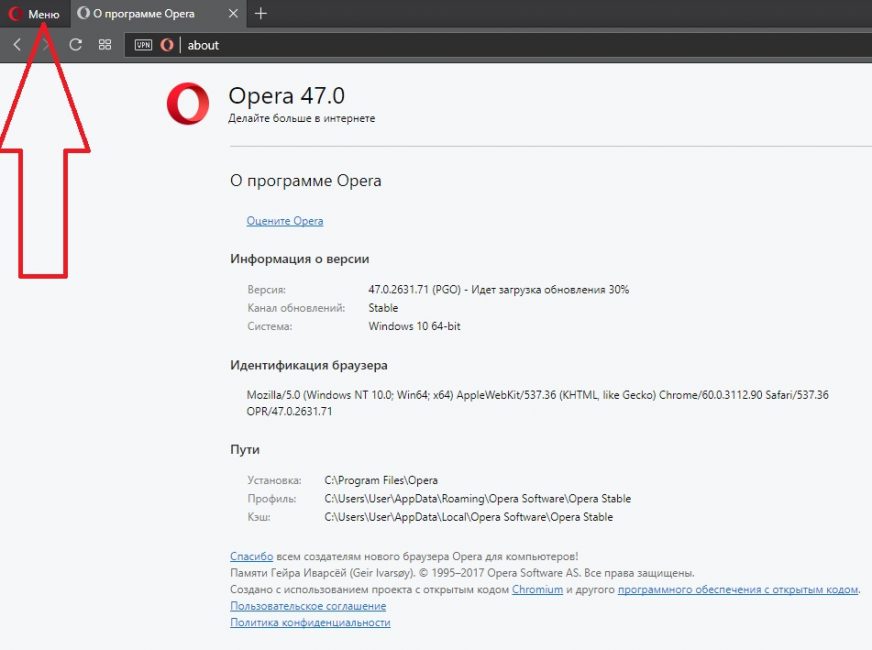Toggle the VPN badge in address bar
Screen dimensions: 872x650
(143, 45)
